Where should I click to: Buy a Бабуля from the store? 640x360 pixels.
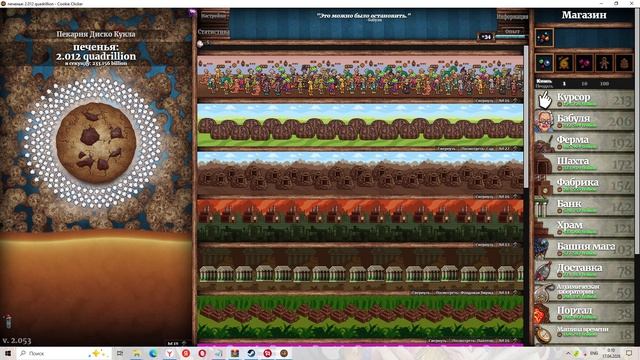584,121
